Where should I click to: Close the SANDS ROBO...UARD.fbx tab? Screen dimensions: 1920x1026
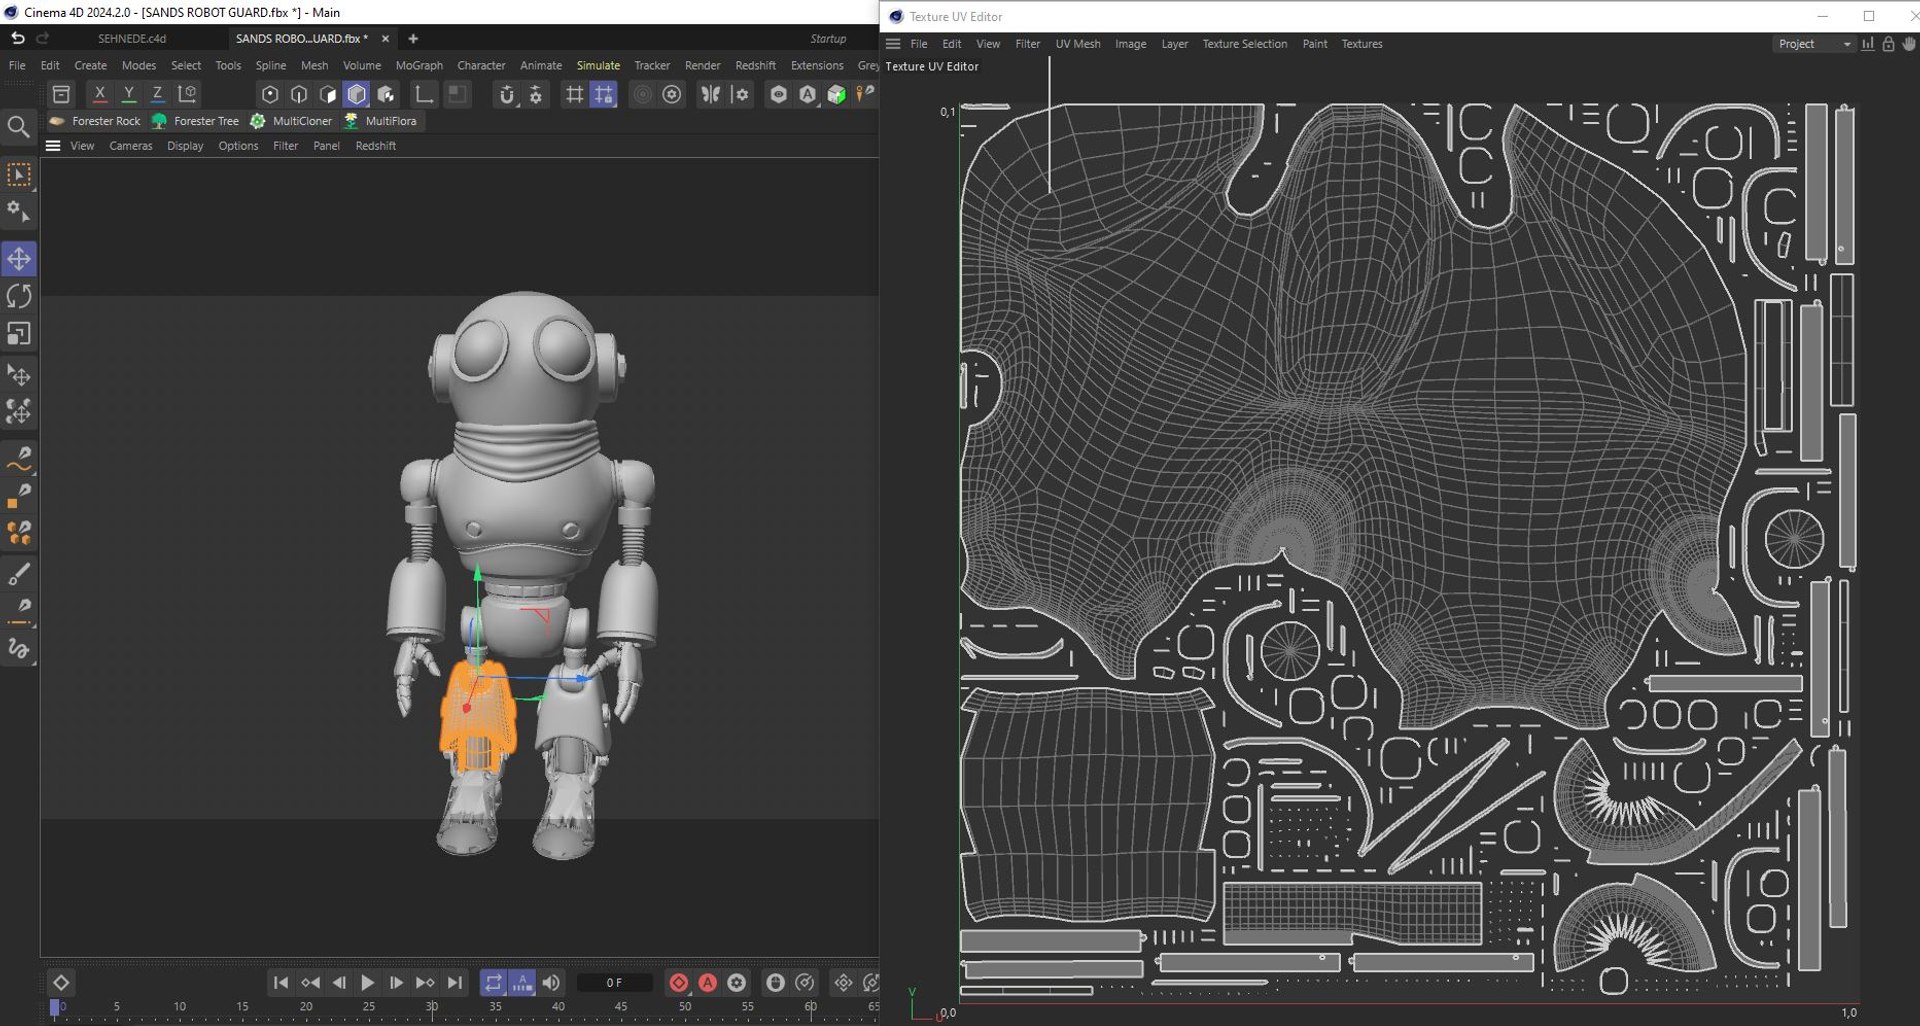click(x=385, y=38)
